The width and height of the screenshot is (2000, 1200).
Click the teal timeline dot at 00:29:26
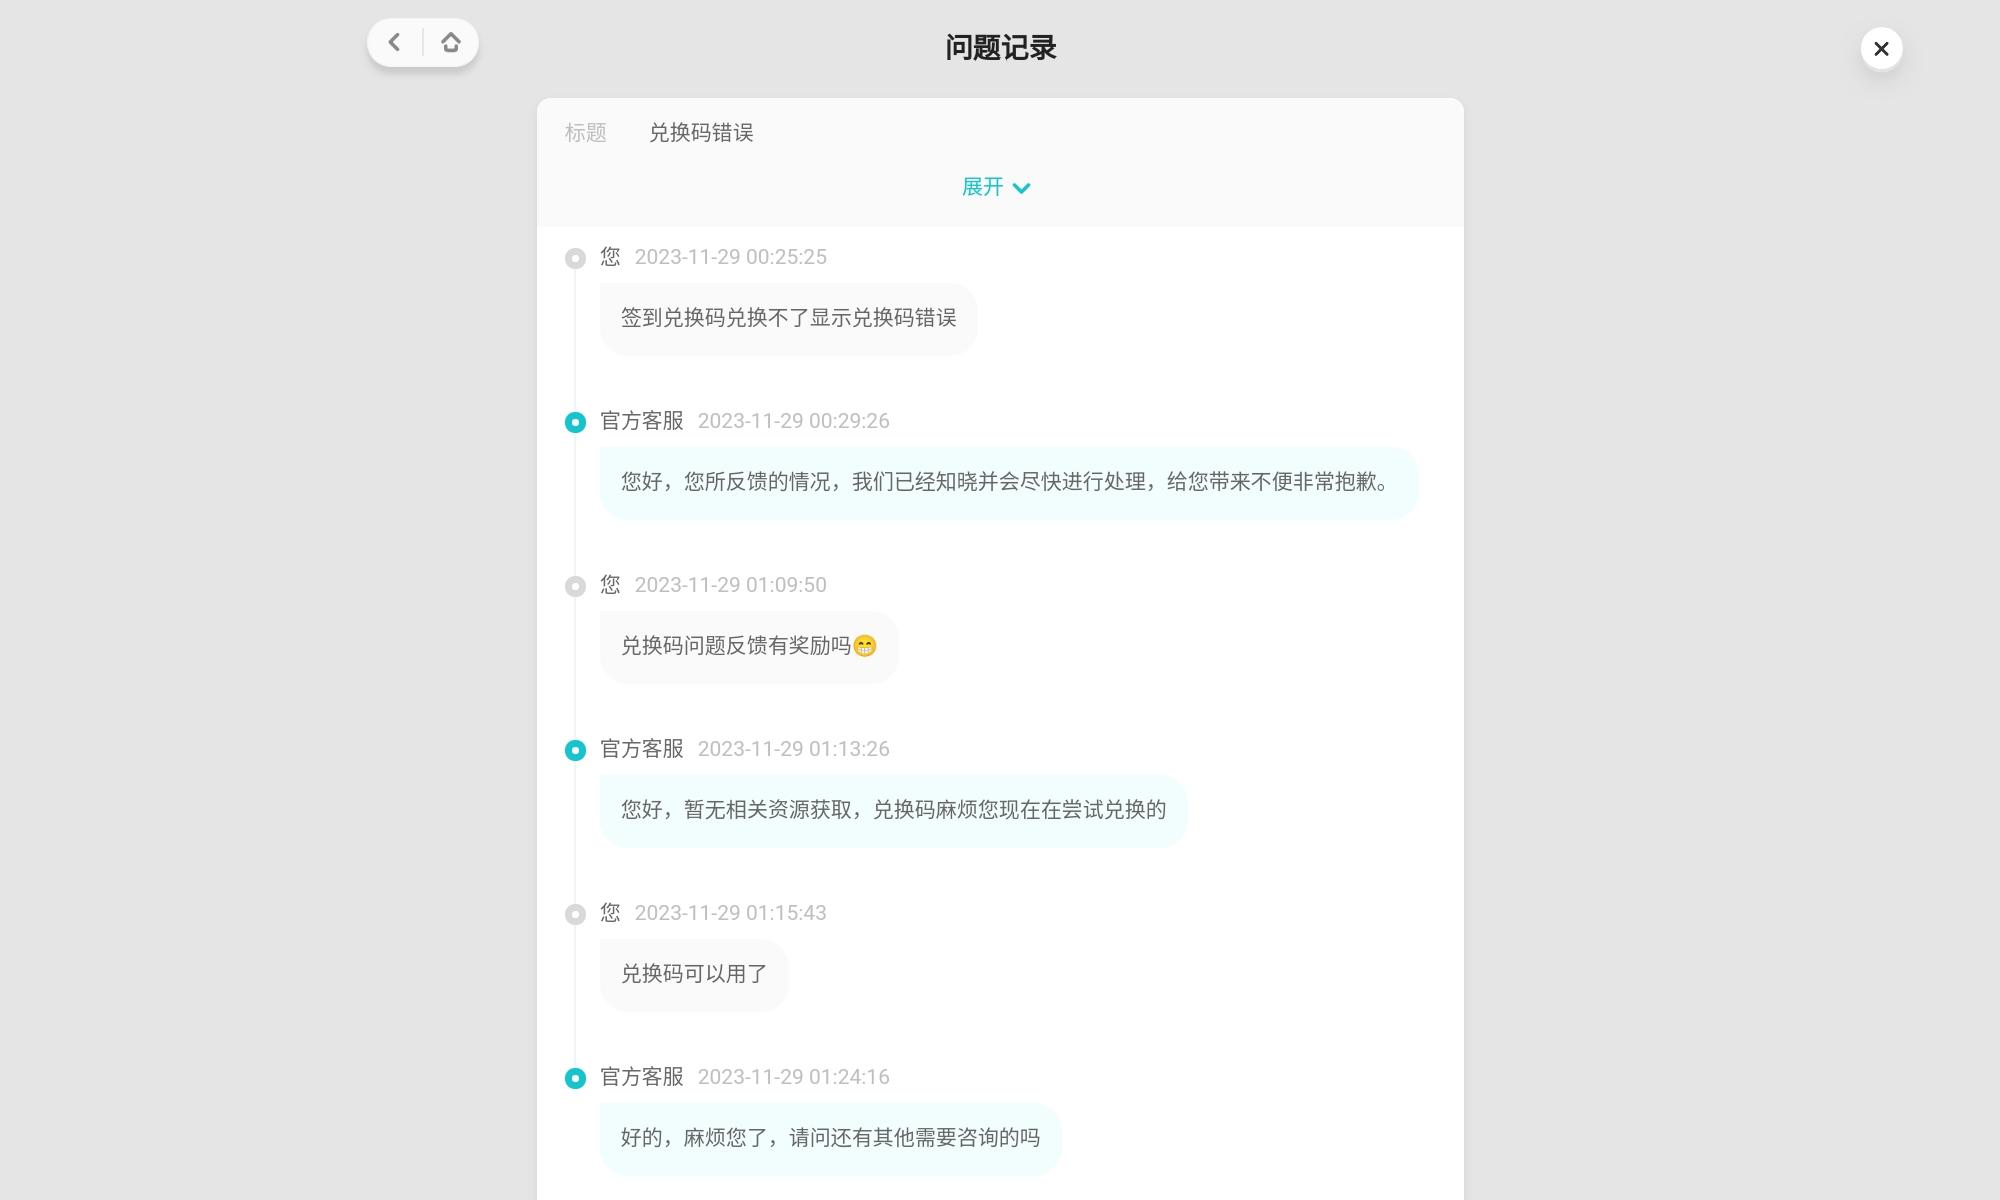pos(575,423)
